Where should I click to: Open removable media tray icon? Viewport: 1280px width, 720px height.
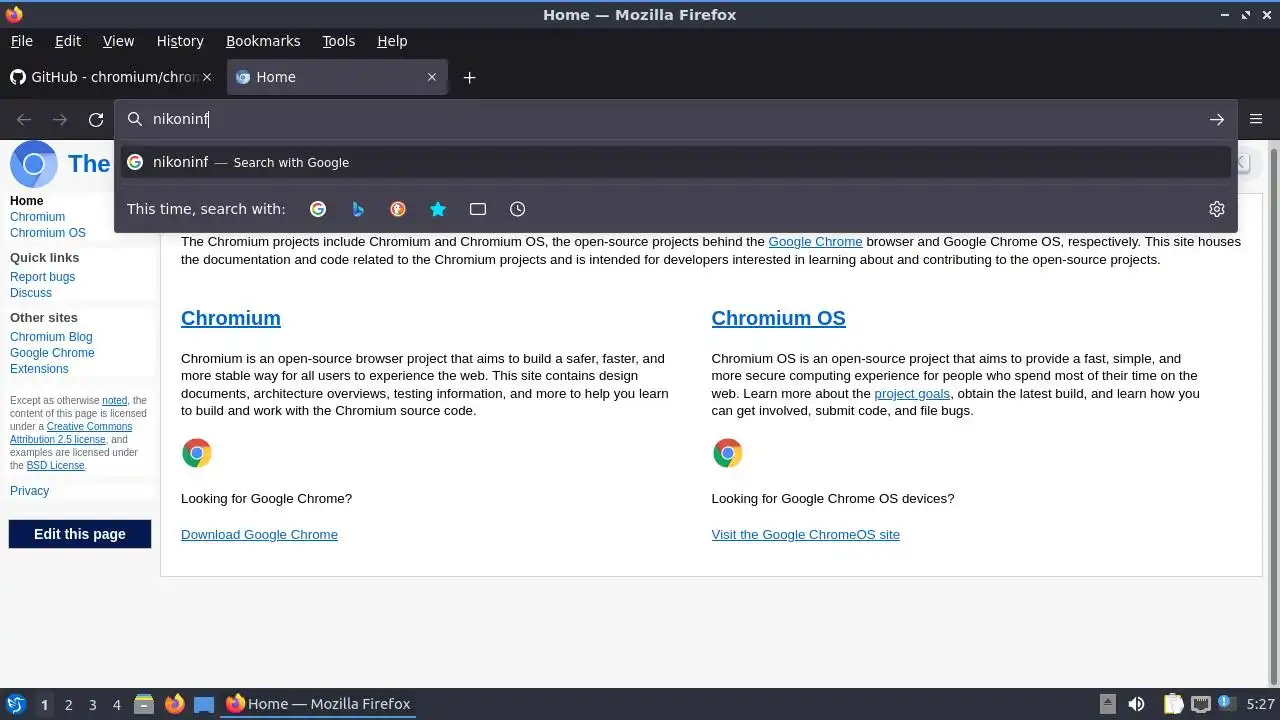1107,704
